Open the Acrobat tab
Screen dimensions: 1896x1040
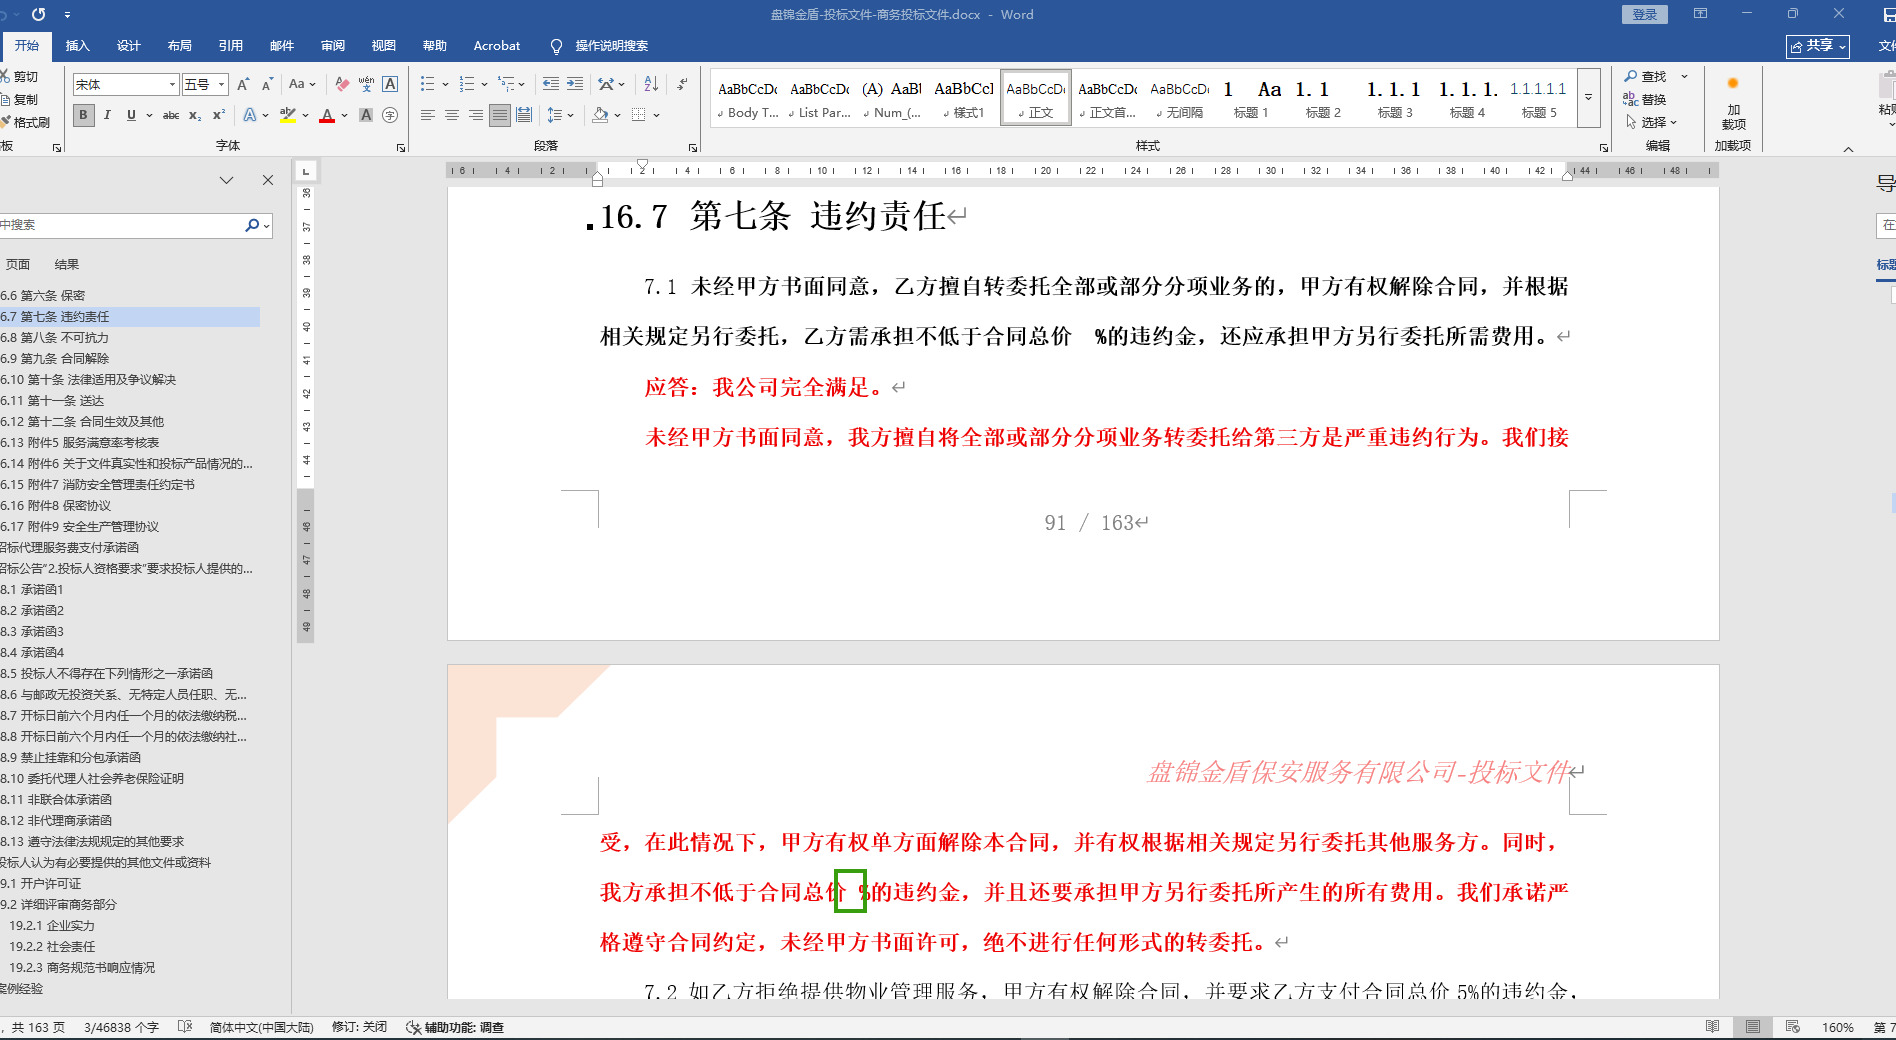click(497, 46)
